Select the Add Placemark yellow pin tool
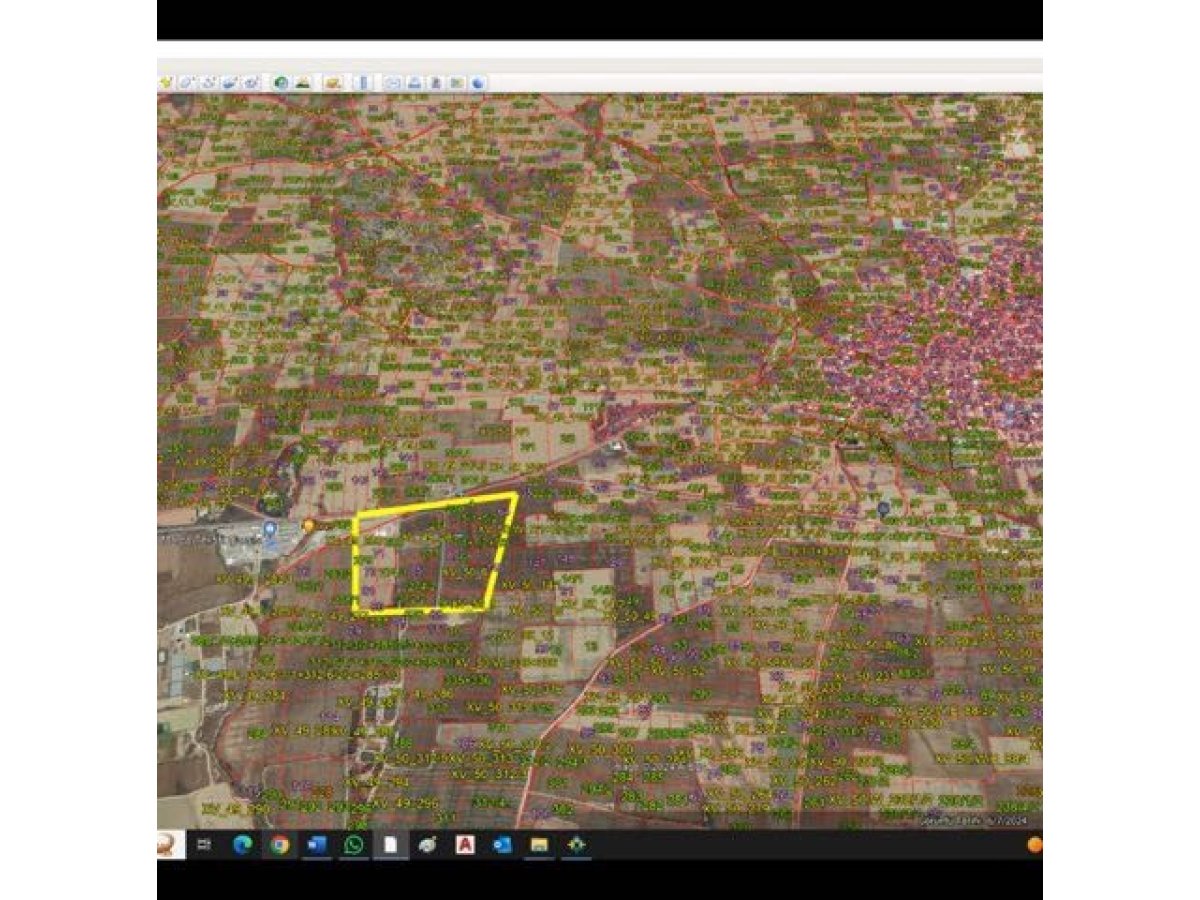This screenshot has width=1200, height=900. tap(165, 83)
